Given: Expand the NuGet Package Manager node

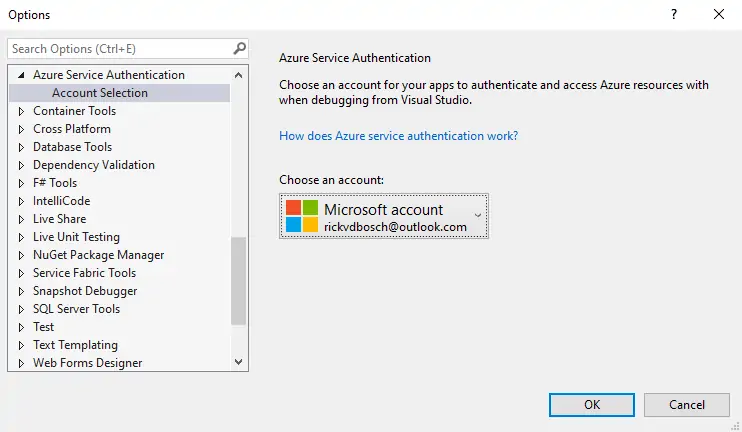Looking at the screenshot, I should pos(21,255).
